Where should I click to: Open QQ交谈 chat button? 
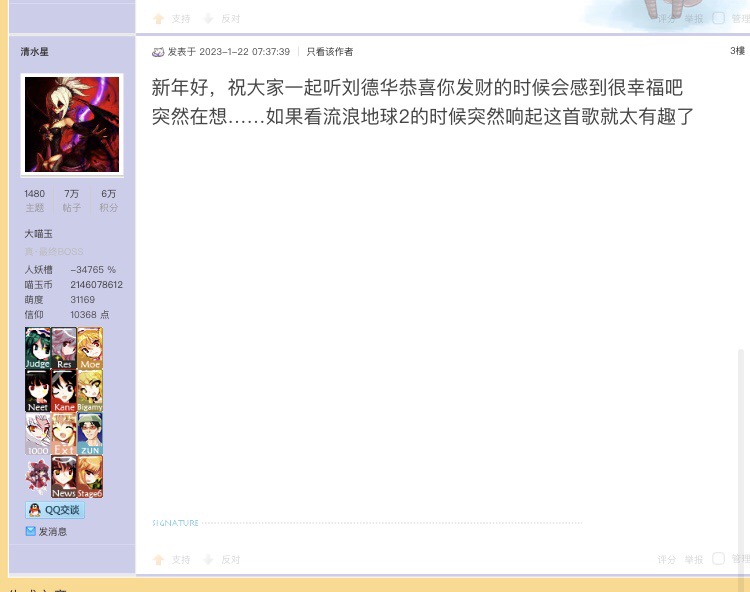click(x=55, y=510)
